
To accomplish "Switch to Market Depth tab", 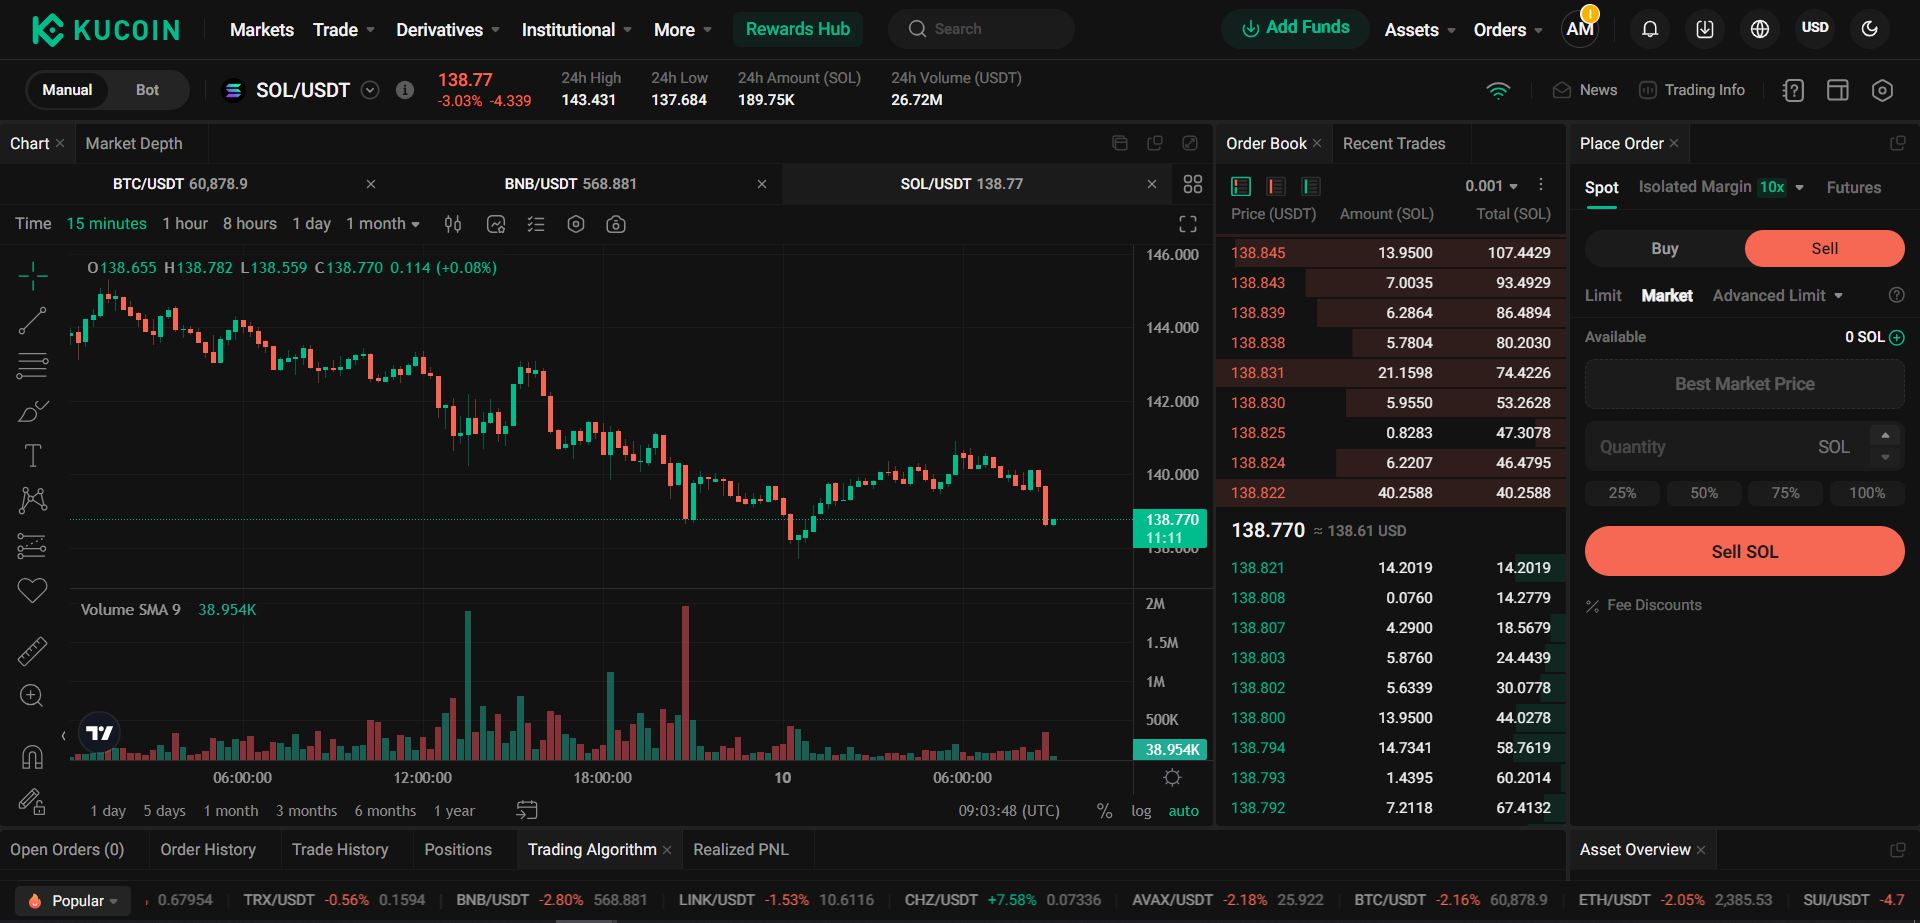I will pos(134,144).
